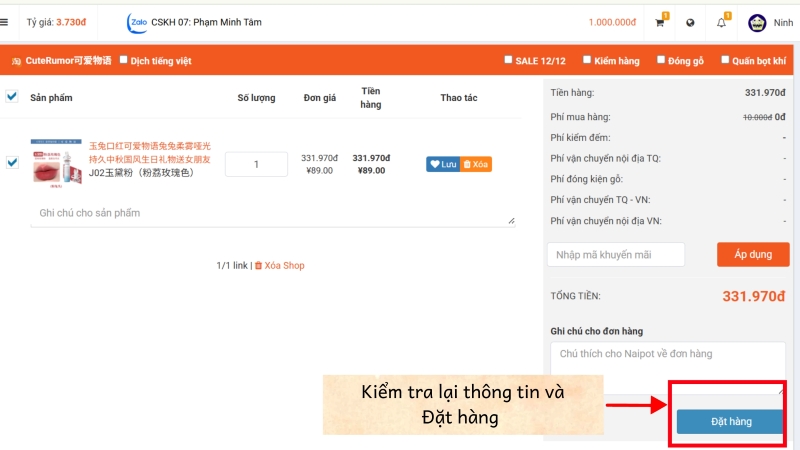Click the Tiền hàng ¥89.00 cell

(371, 170)
